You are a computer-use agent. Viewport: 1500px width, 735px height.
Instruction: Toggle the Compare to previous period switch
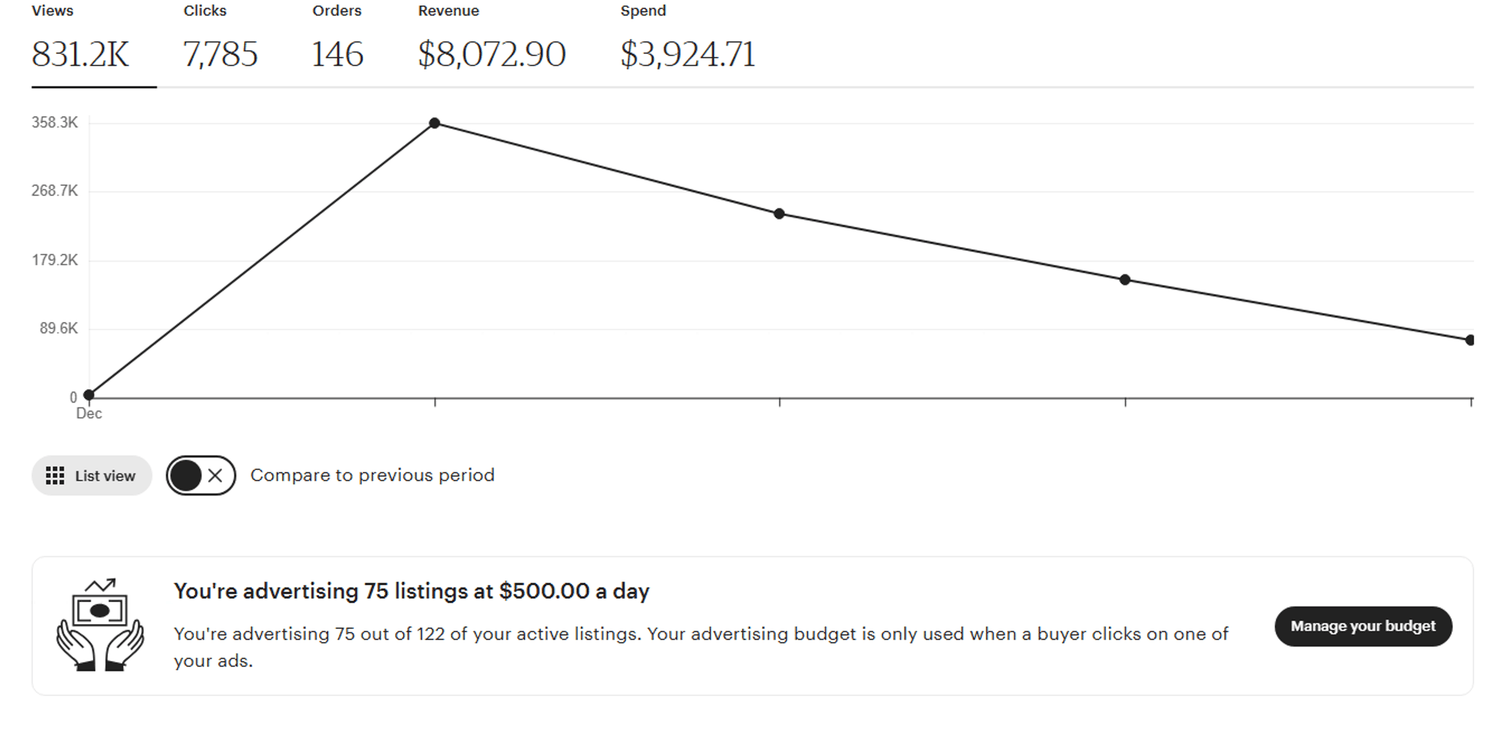(x=201, y=476)
